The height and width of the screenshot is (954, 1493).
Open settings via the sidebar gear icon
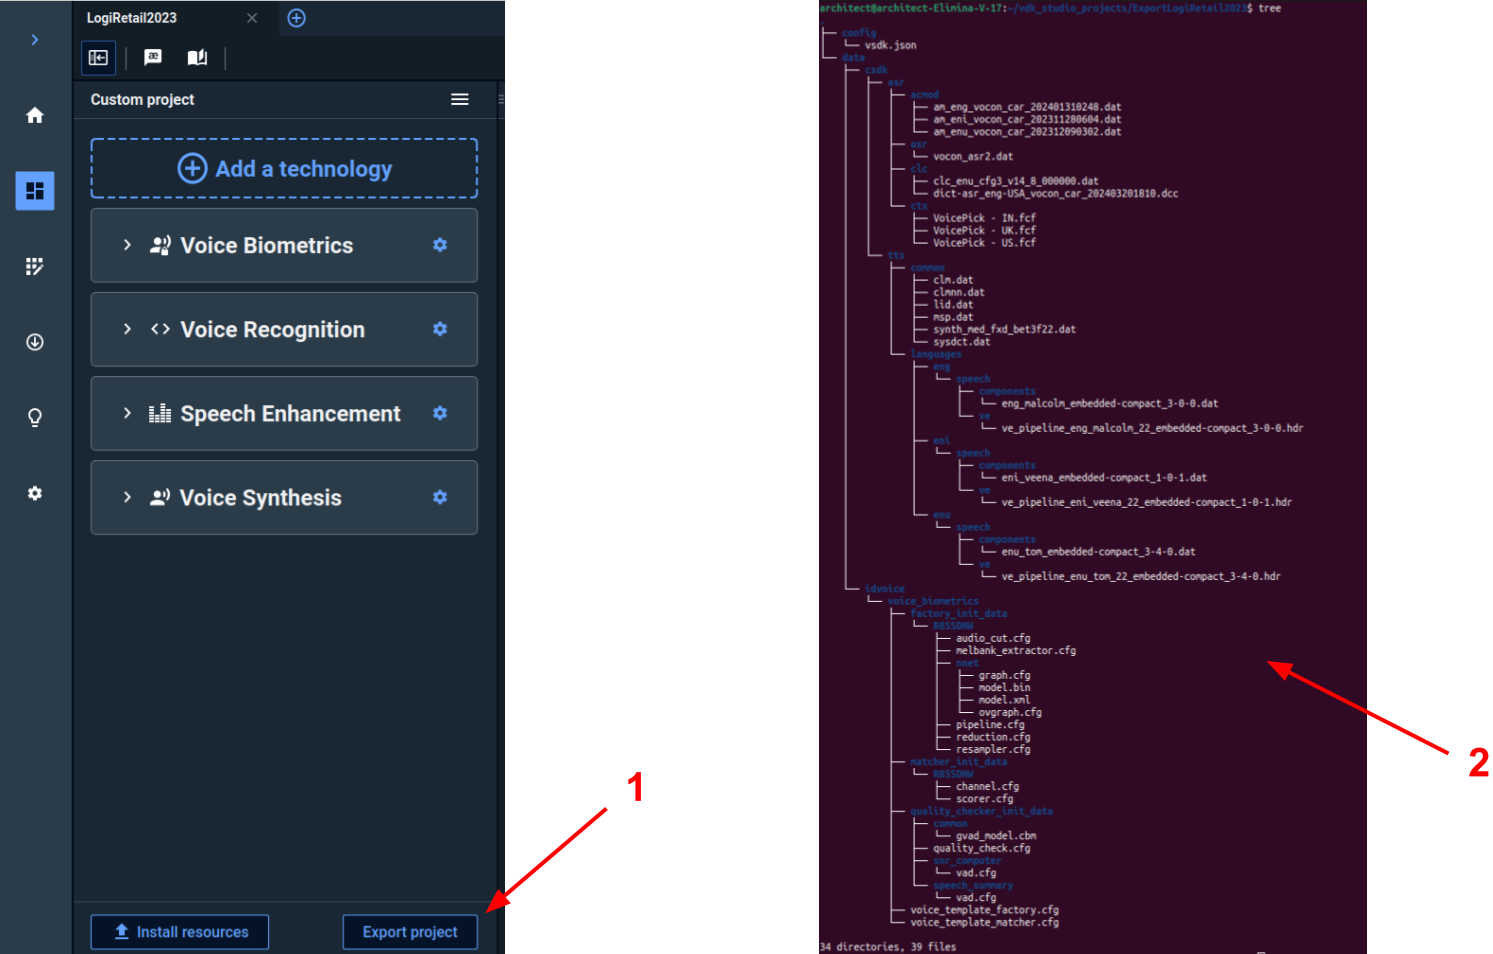[35, 493]
